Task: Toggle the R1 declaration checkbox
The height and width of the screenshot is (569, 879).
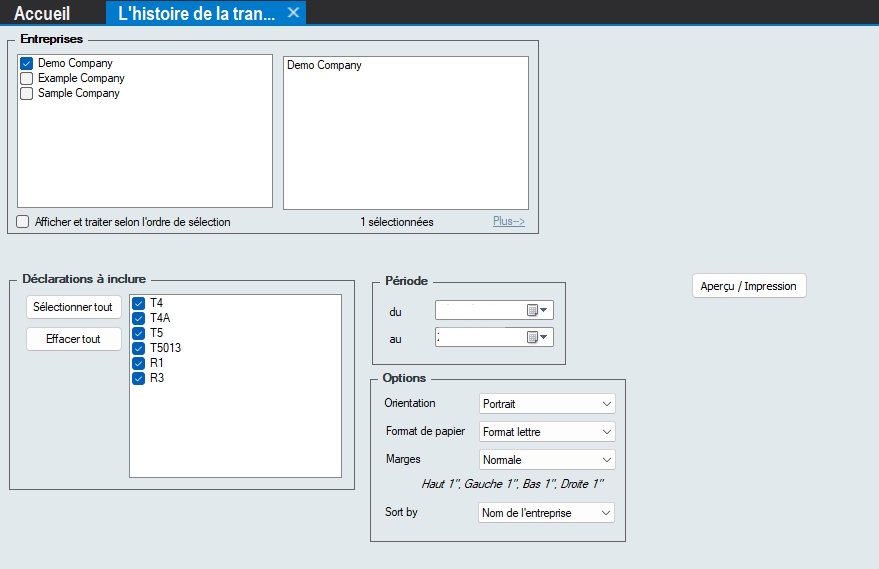Action: (139, 363)
